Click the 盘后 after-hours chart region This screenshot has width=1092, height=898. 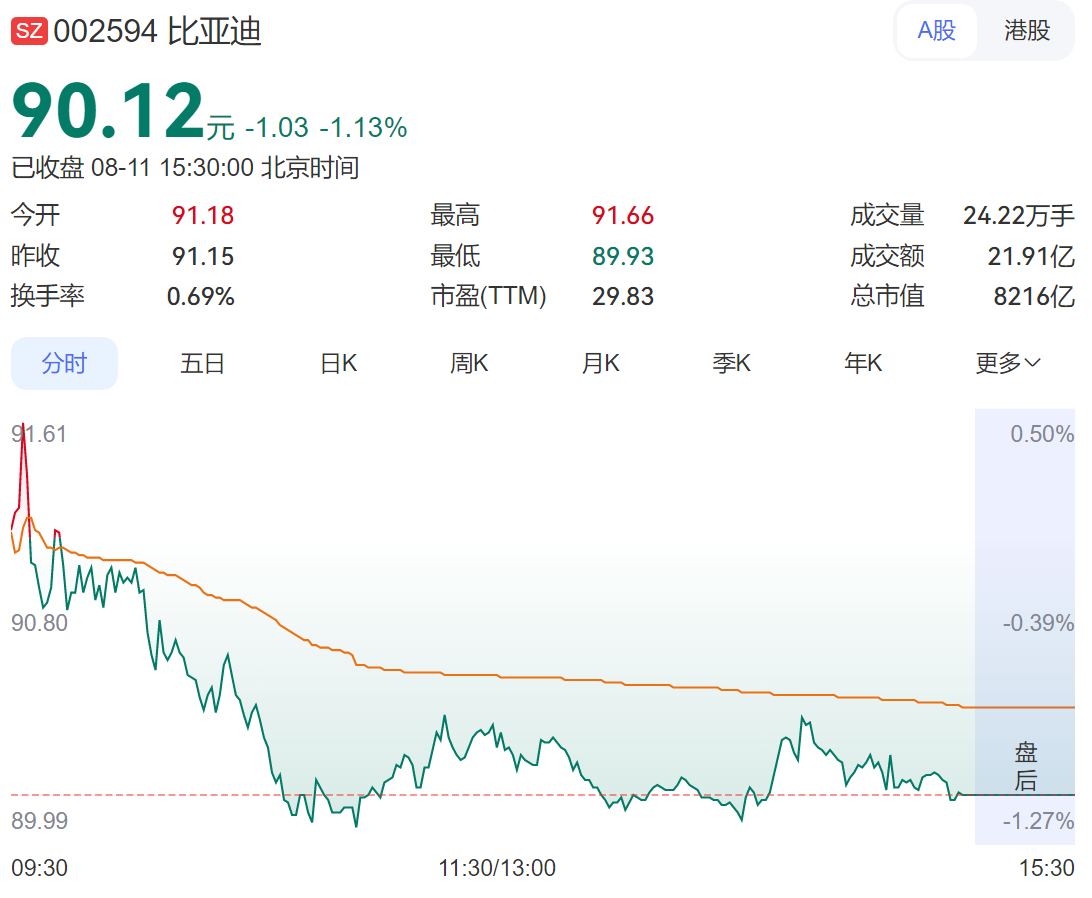1025,626
